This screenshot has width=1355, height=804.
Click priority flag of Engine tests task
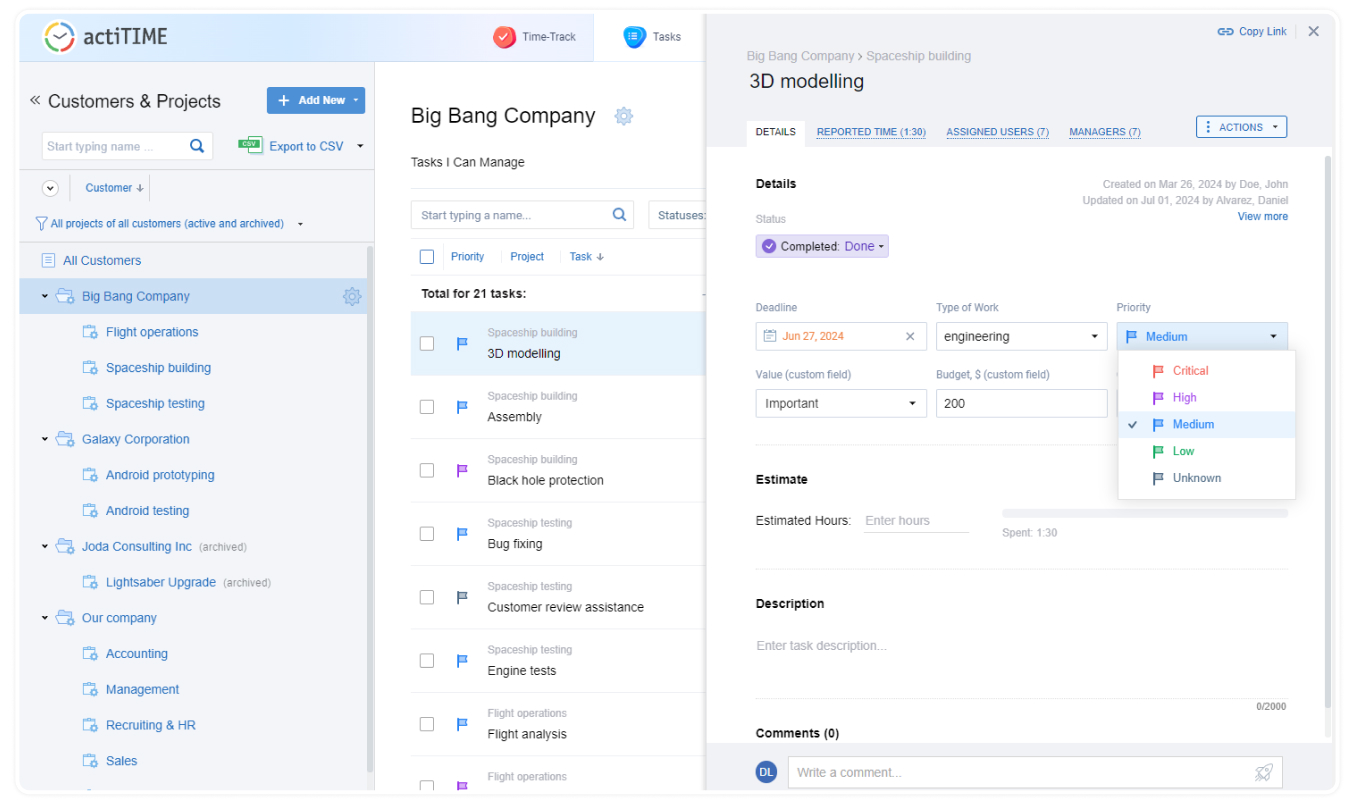pos(462,661)
